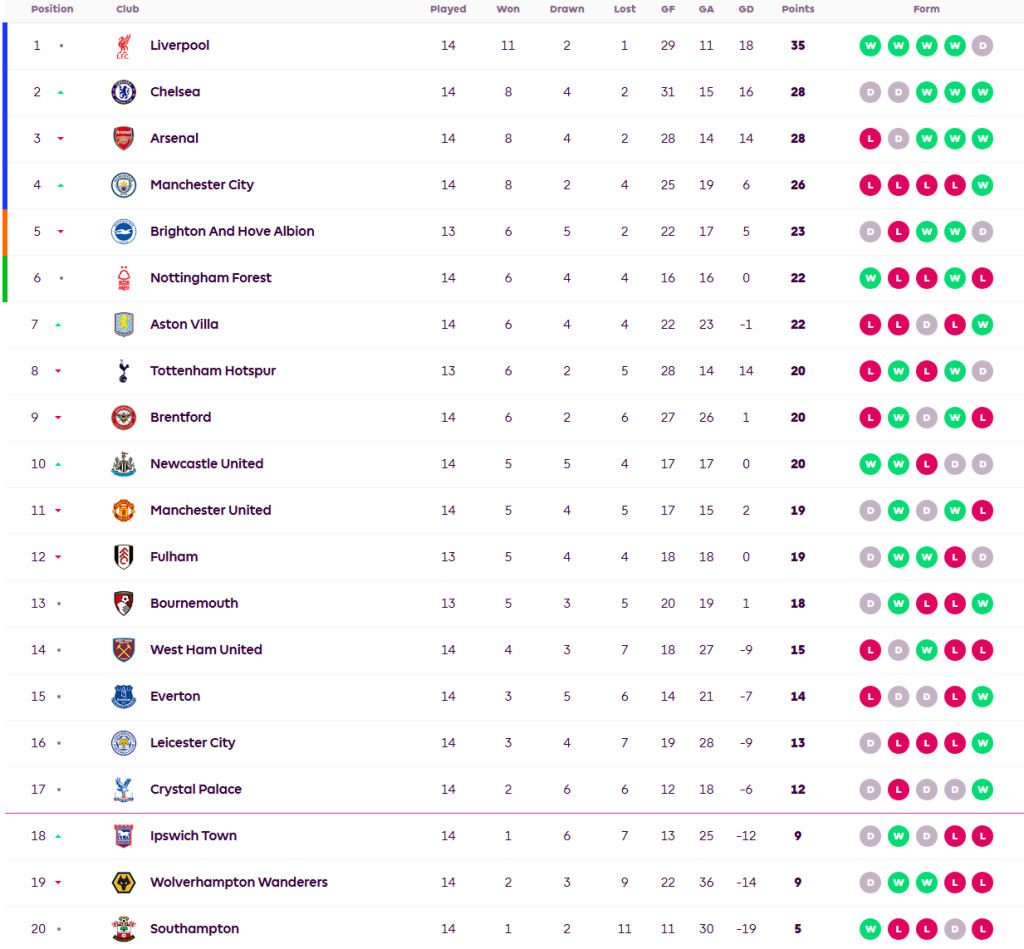Viewport: 1024px width, 949px height.
Task: Click the Arsenal crest icon
Action: coord(123,139)
